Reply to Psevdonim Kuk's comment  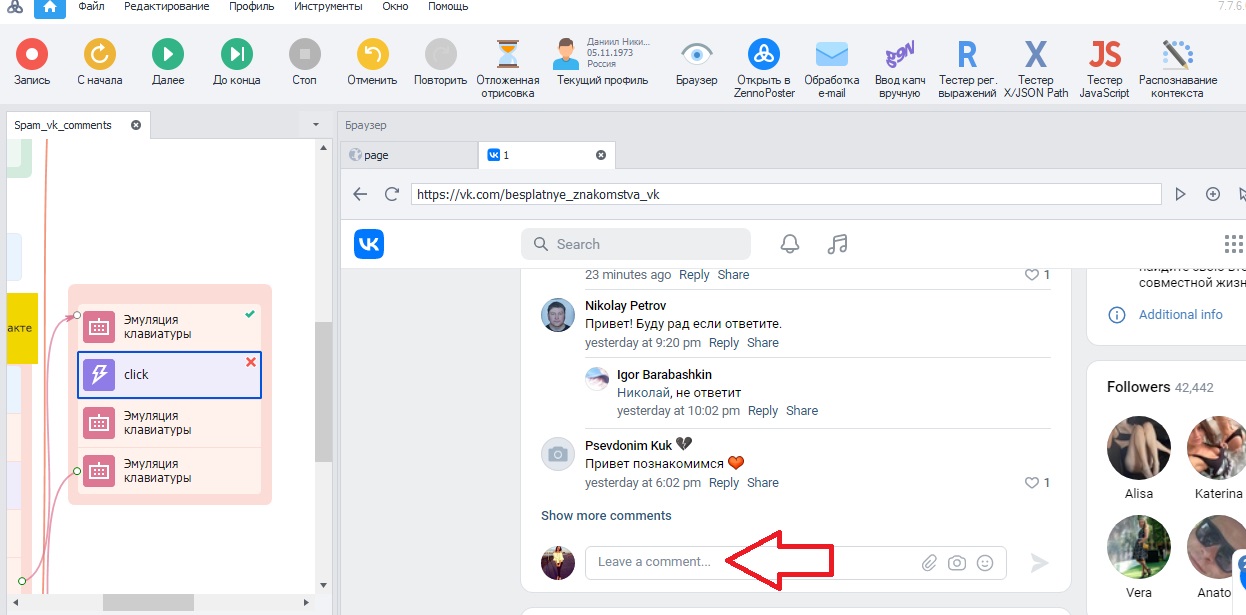724,482
